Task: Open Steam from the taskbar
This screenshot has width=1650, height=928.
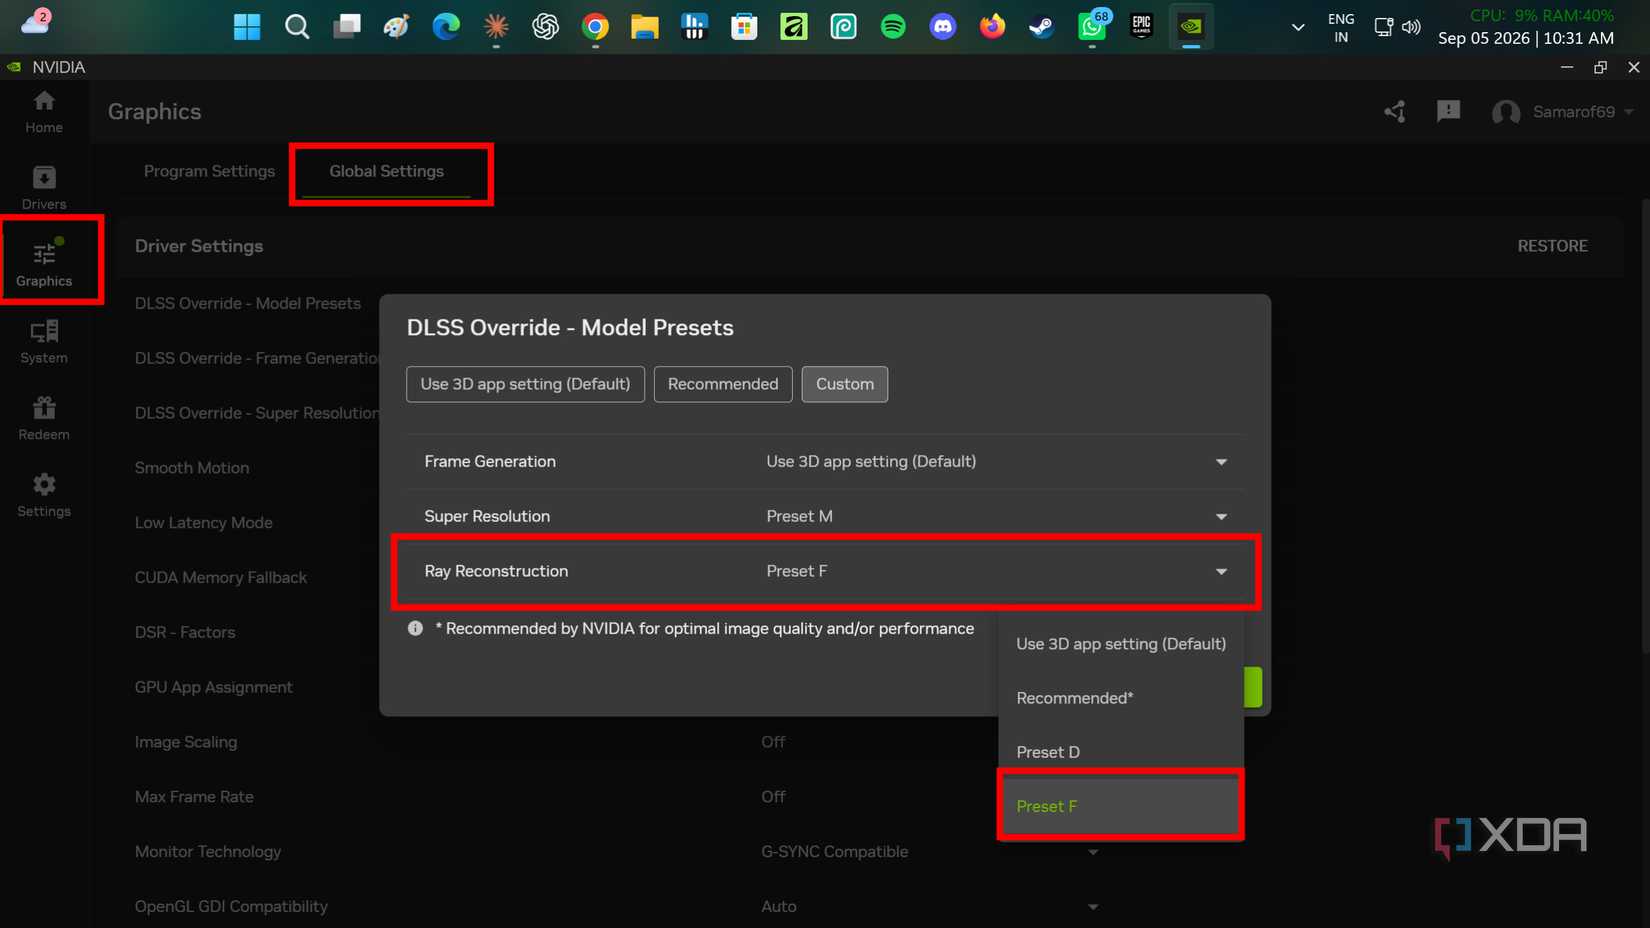Action: tap(1042, 27)
